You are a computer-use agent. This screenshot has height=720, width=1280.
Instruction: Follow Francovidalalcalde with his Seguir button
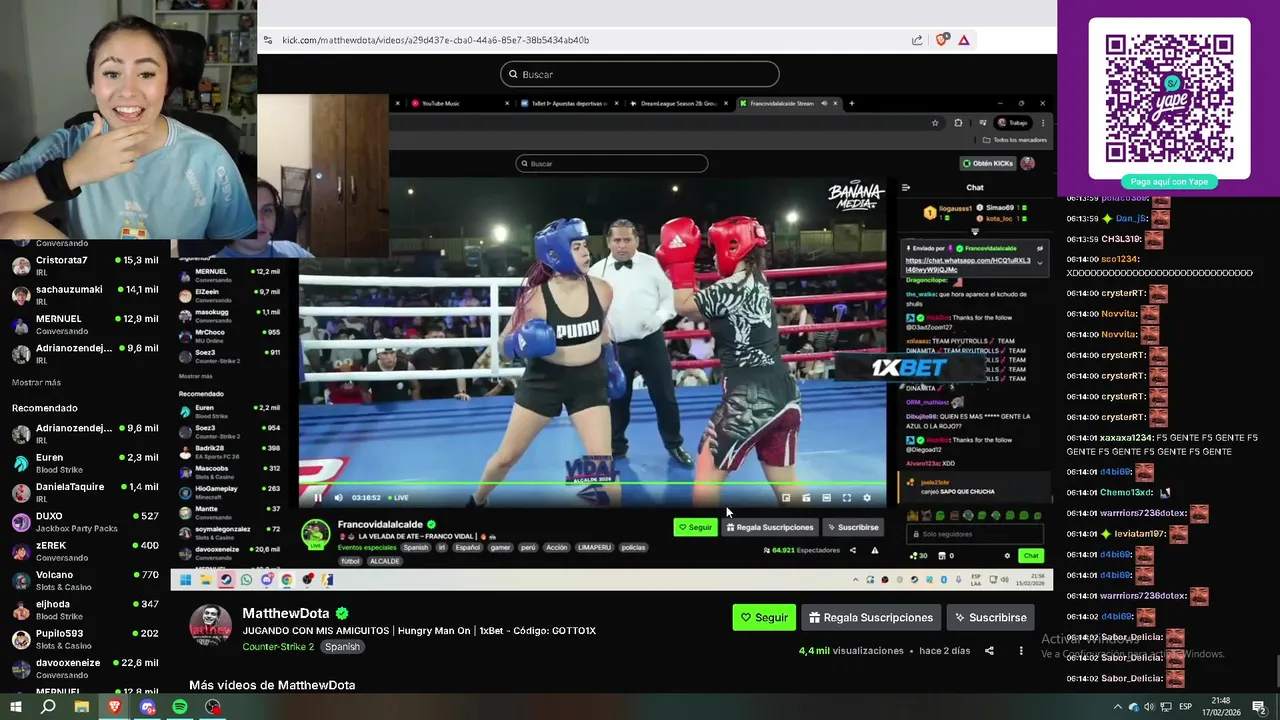pos(695,527)
